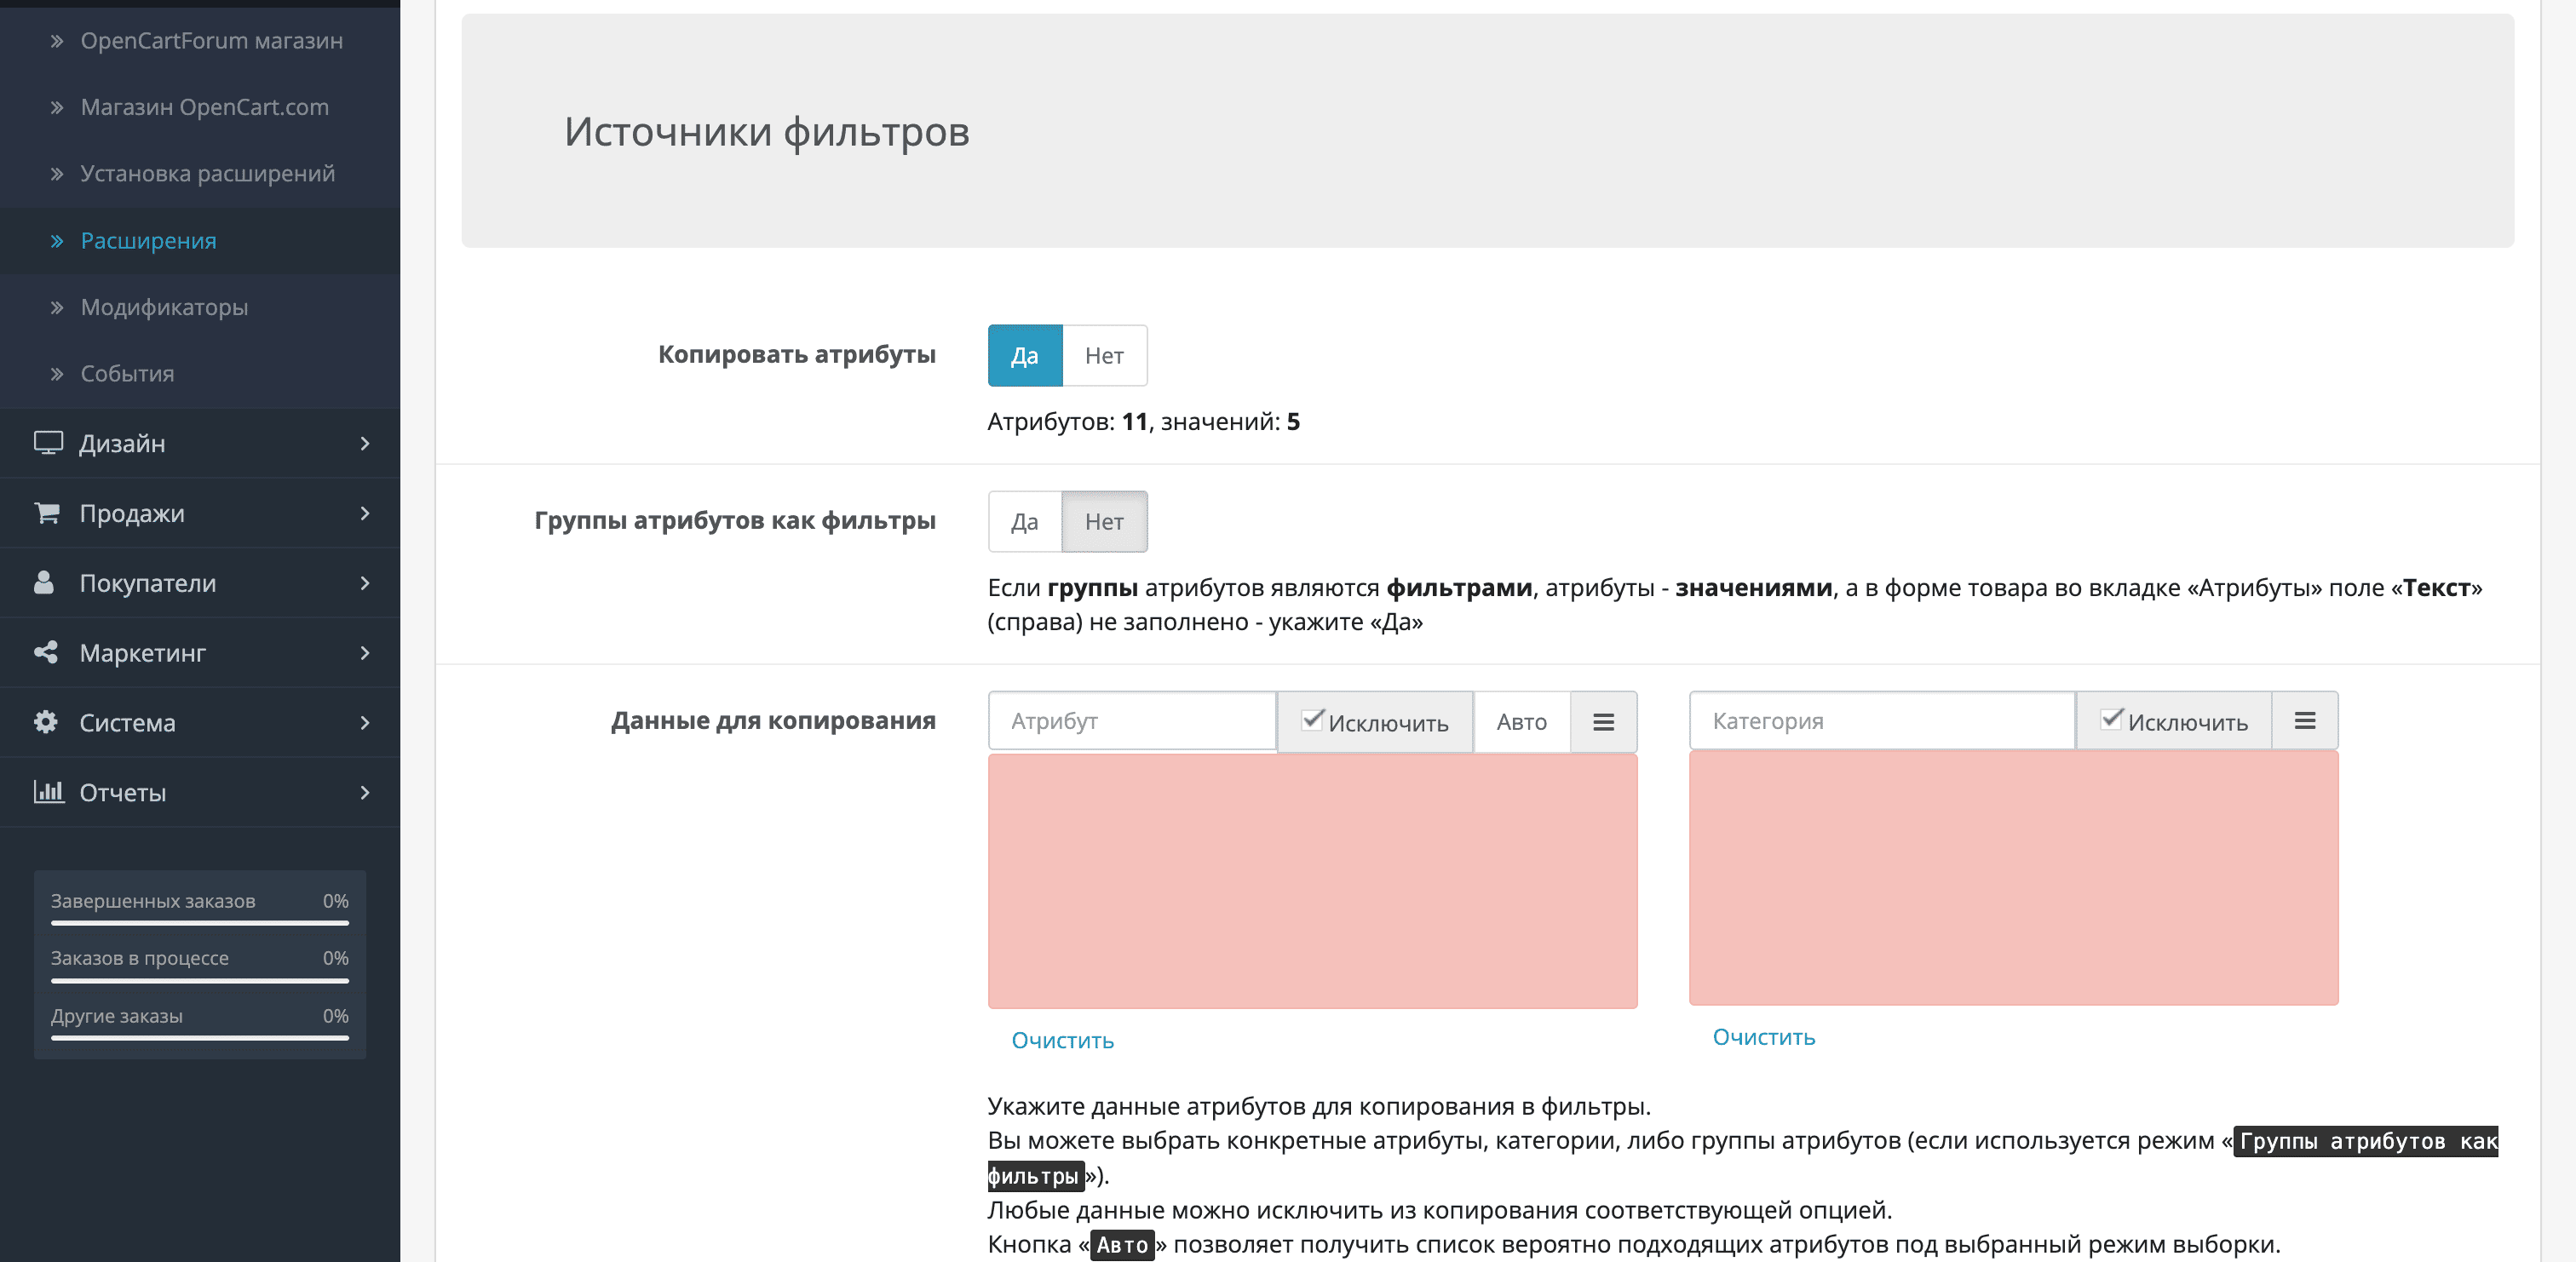Screen dimensions: 2576x1262
Task: Open События in the sidebar
Action: (200, 374)
